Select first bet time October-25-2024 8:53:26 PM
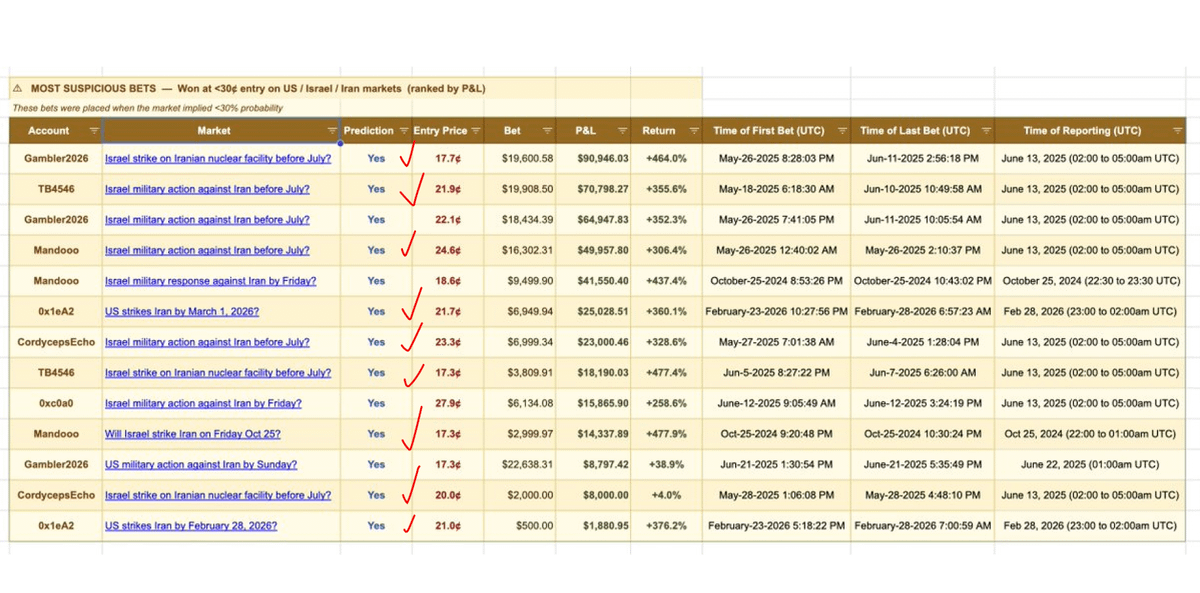This screenshot has width=1200, height=593. pos(777,281)
